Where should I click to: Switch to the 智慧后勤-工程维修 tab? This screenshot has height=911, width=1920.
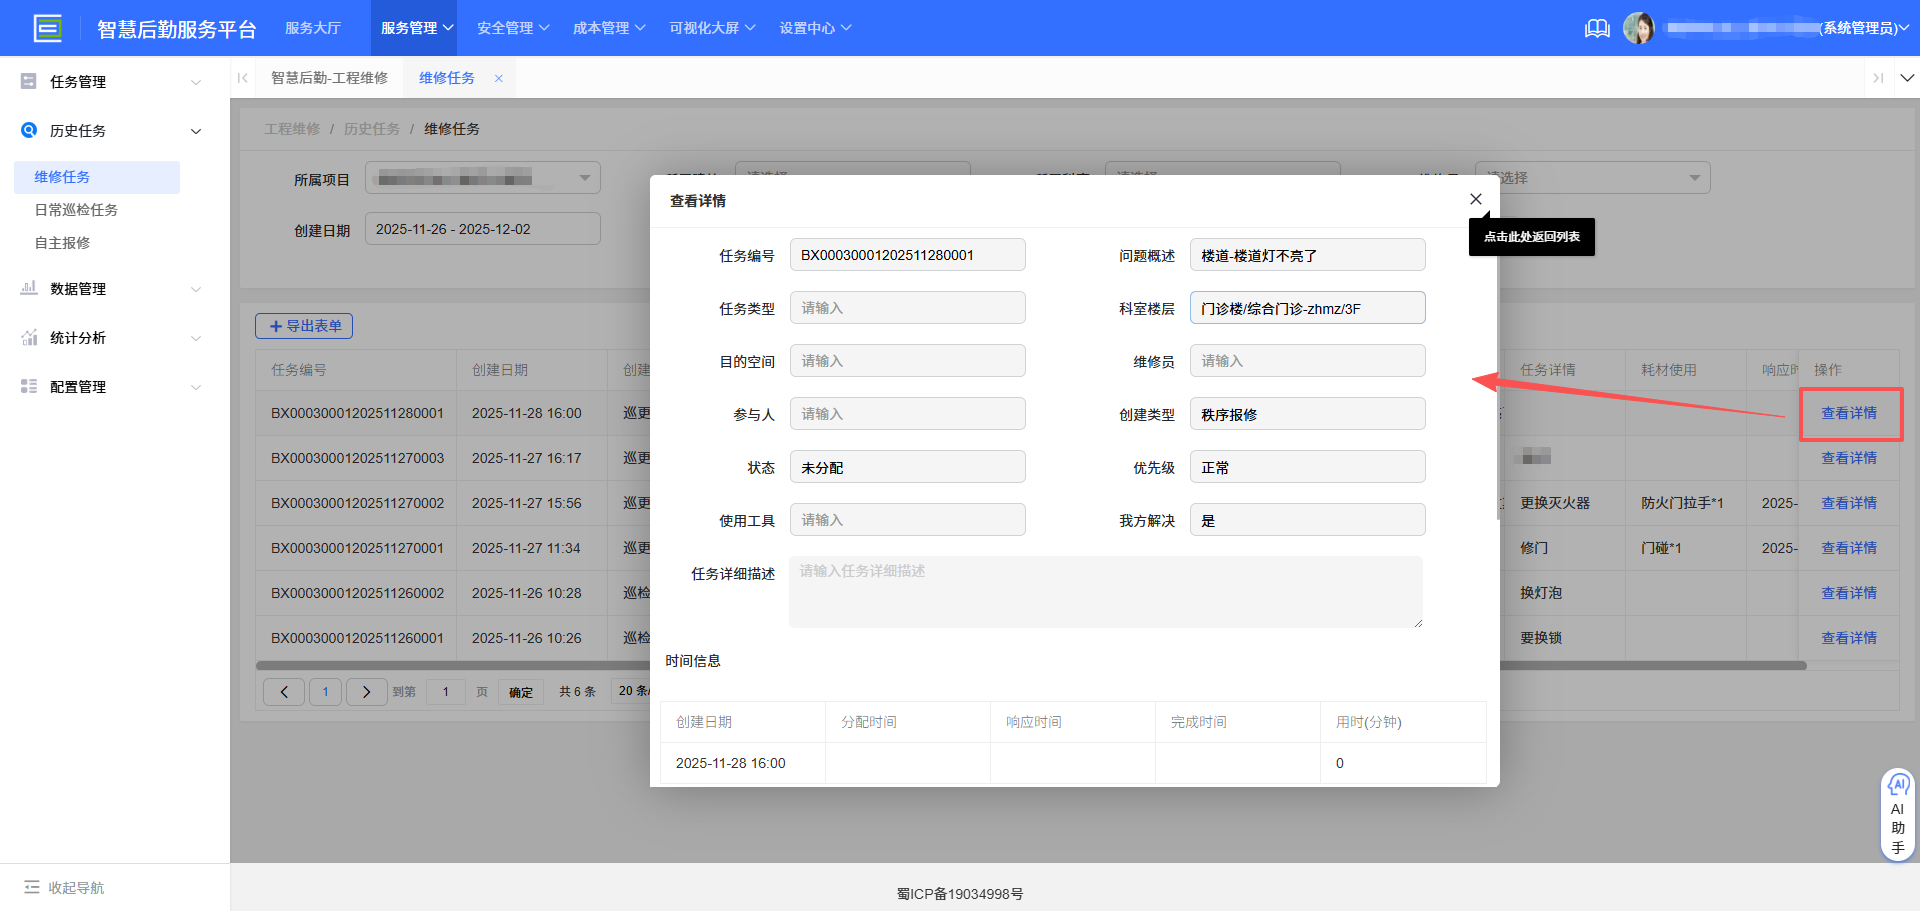pyautogui.click(x=330, y=77)
